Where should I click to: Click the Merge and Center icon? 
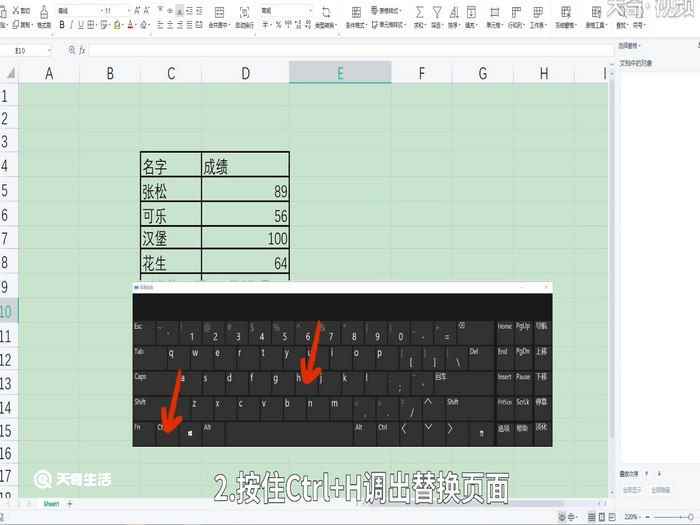click(219, 12)
